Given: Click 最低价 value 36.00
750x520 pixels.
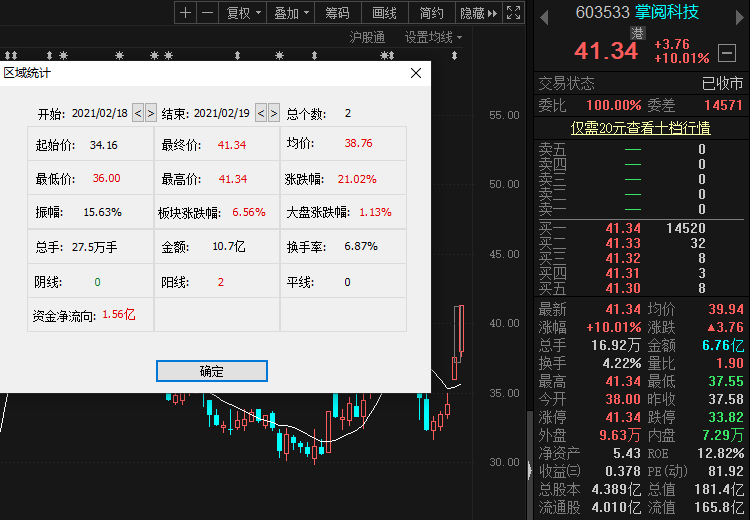Looking at the screenshot, I should tap(106, 178).
